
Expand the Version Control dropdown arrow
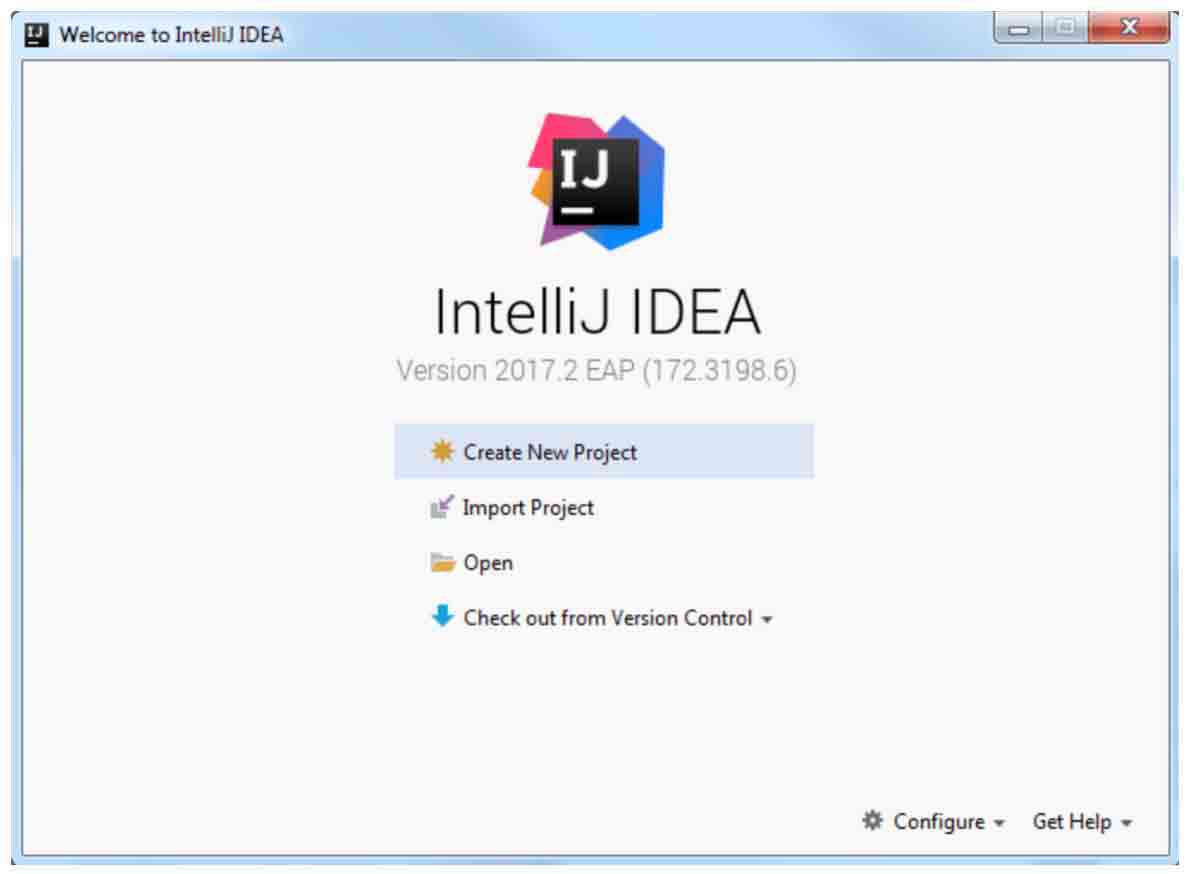[767, 620]
